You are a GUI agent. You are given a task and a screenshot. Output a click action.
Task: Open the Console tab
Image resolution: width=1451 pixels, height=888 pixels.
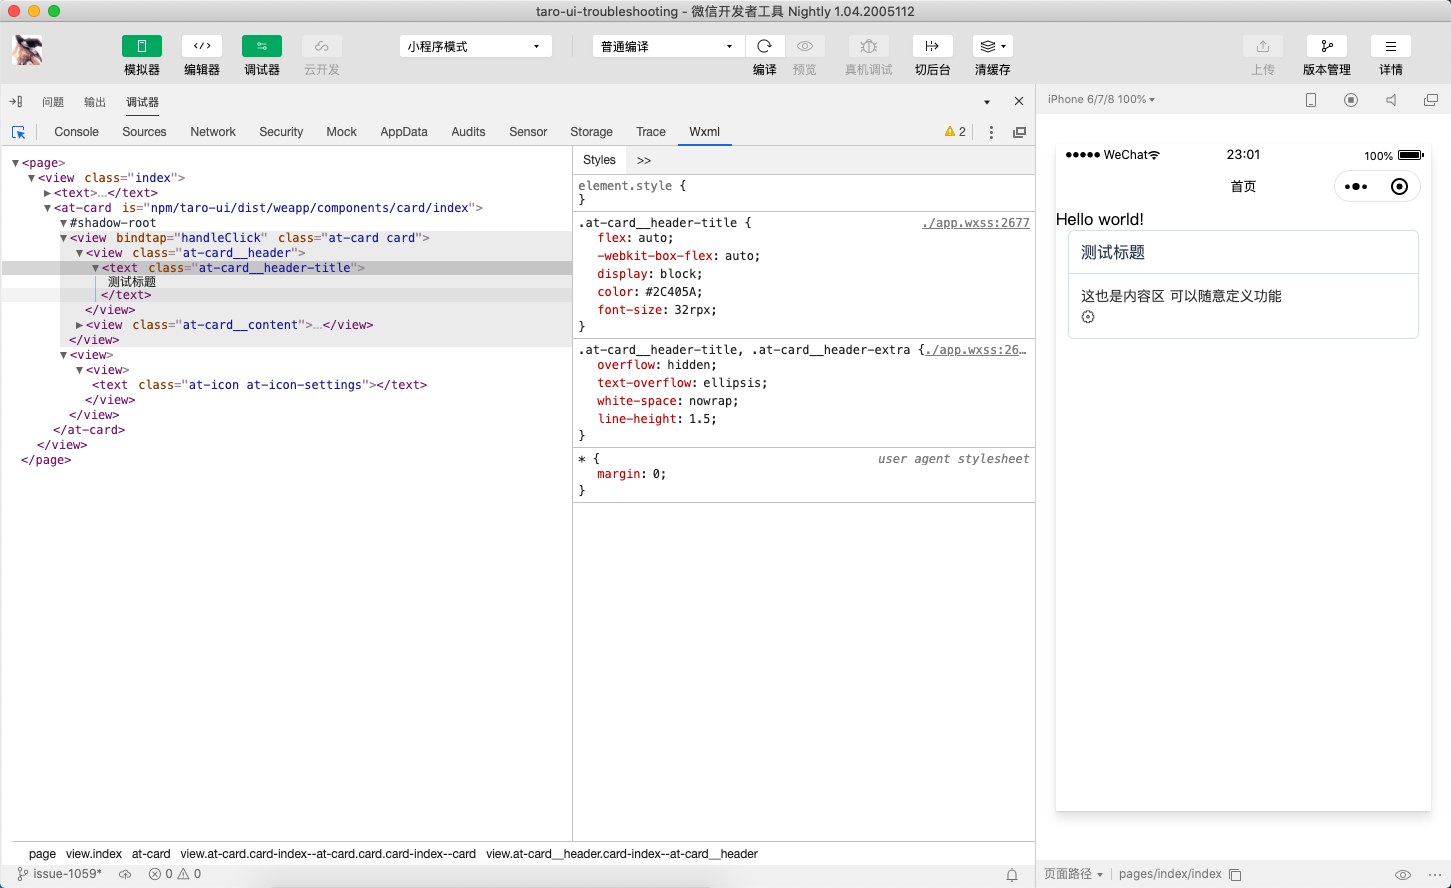(x=77, y=132)
